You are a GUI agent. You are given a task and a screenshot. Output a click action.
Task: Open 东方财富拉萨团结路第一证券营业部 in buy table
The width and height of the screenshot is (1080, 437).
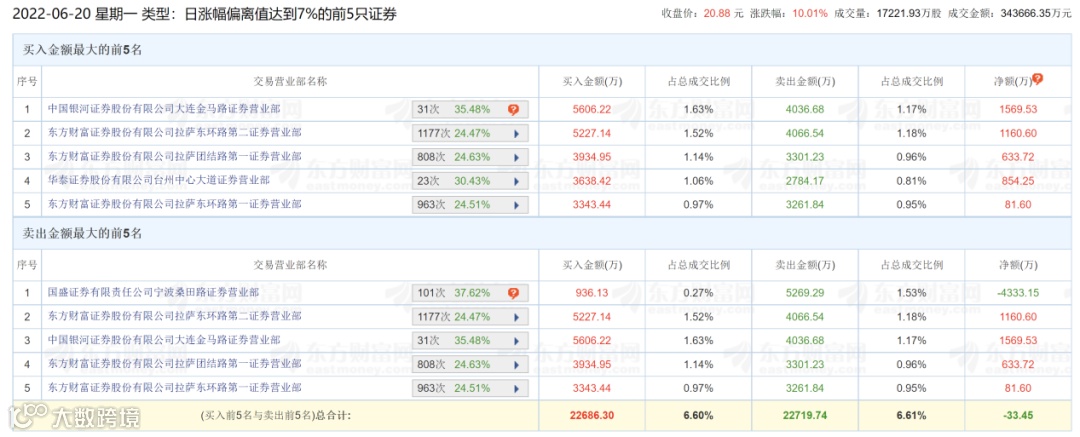[174, 156]
